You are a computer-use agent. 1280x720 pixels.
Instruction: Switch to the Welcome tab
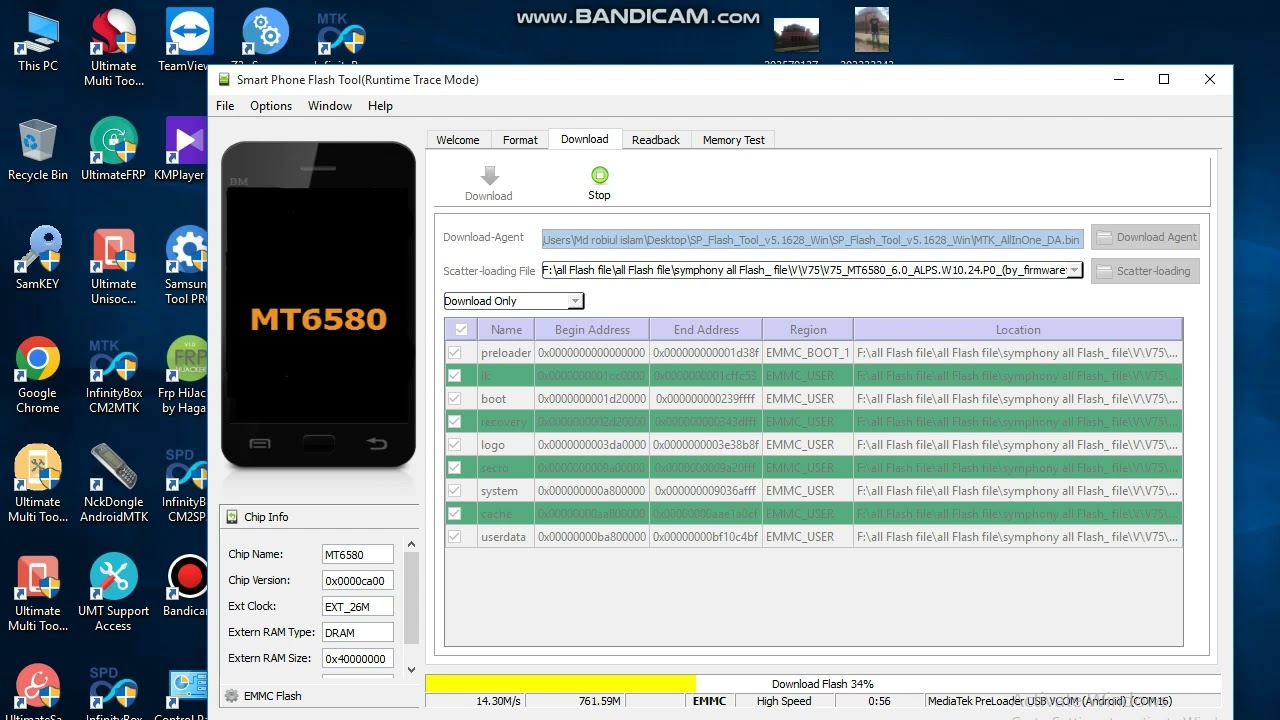point(458,140)
